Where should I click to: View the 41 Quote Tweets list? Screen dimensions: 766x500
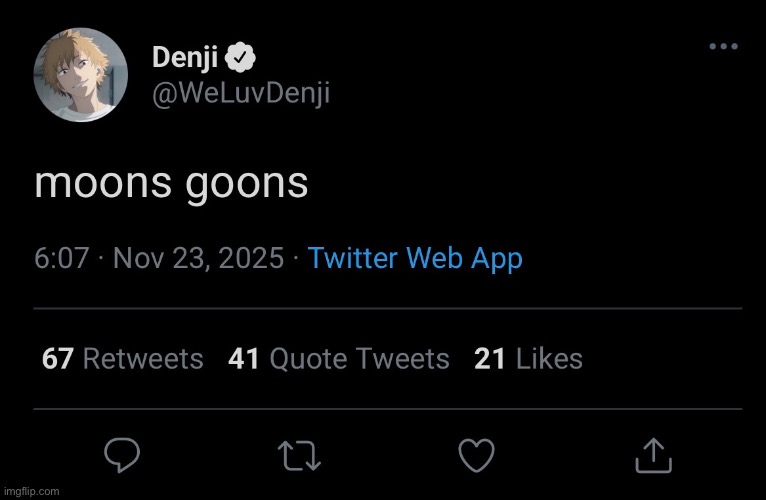[339, 359]
